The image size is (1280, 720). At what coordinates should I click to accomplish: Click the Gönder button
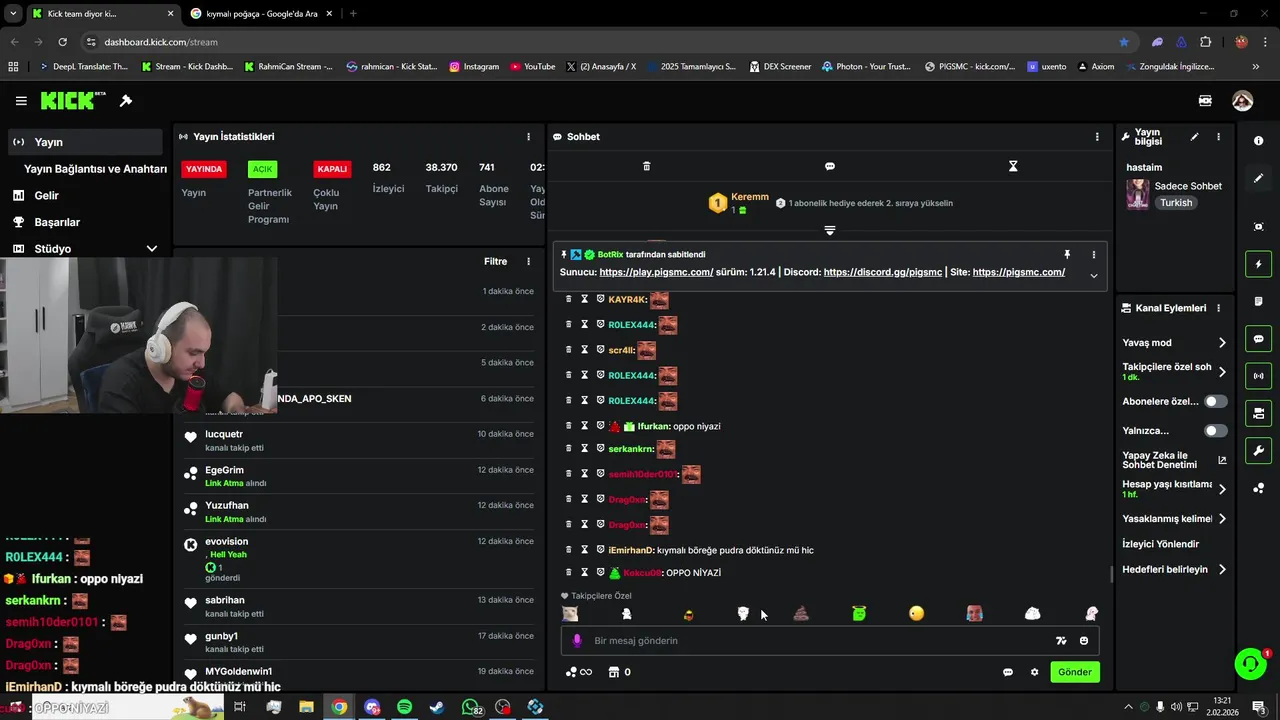[x=1075, y=672]
